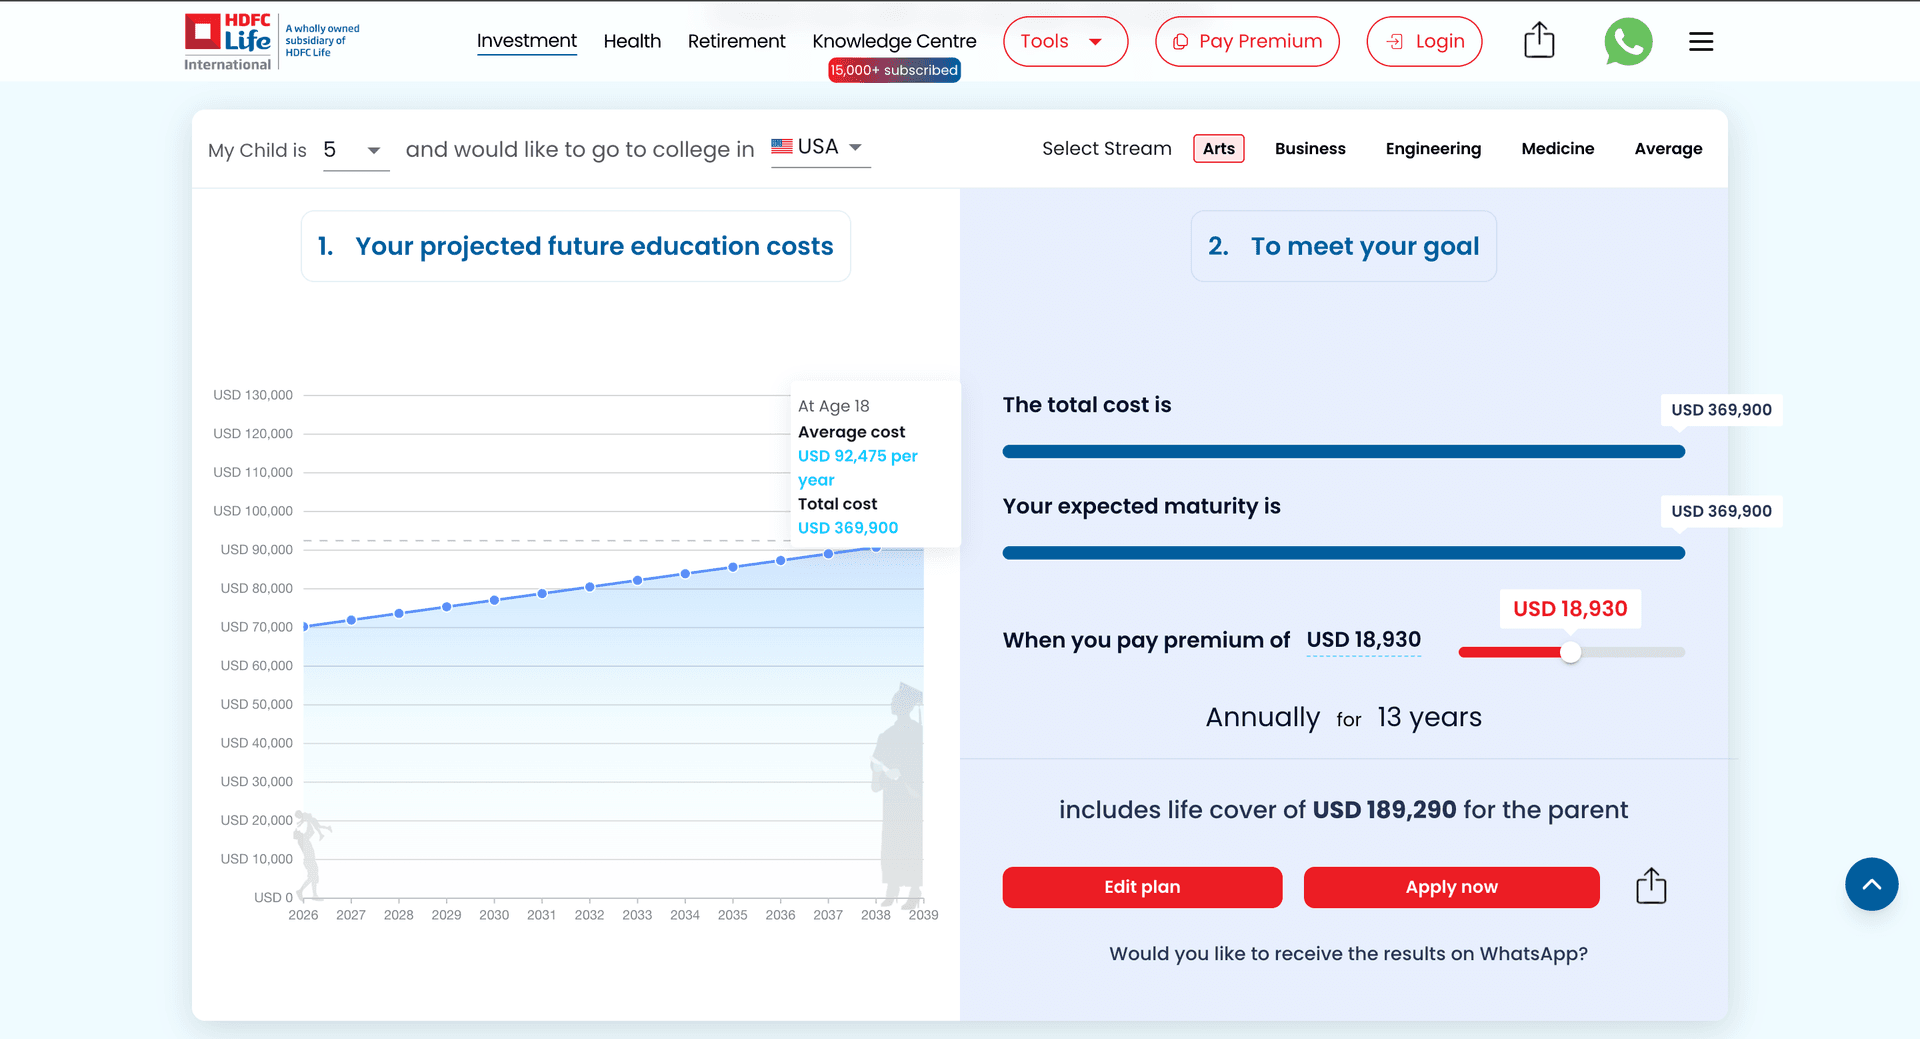Click the scroll-to-top arrow button
1920x1039 pixels.
pos(1871,884)
